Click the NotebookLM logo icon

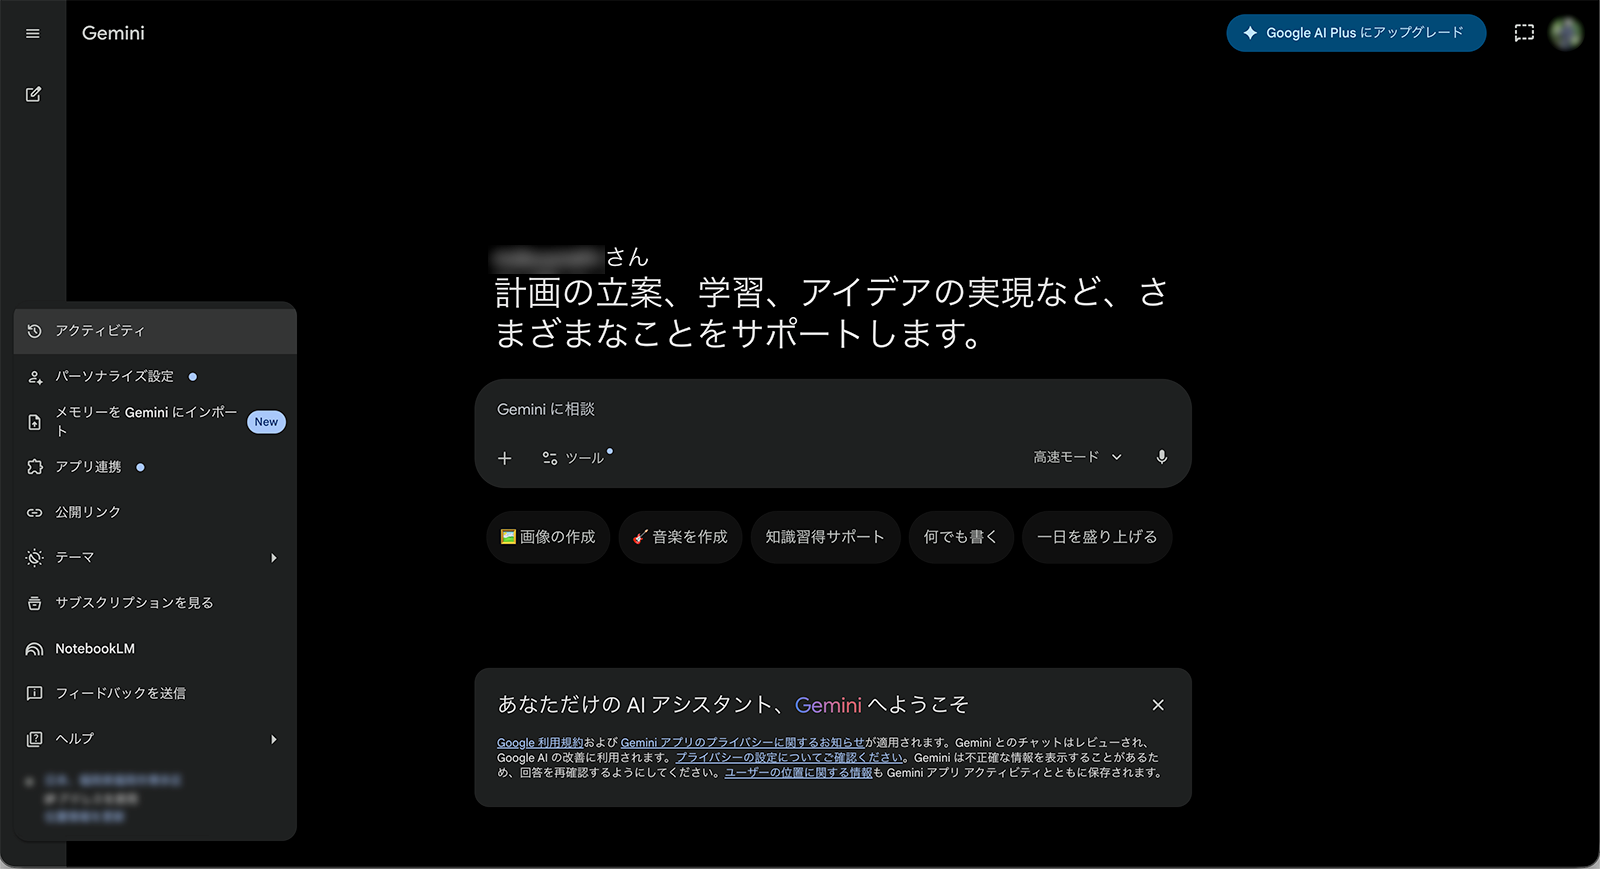[35, 649]
